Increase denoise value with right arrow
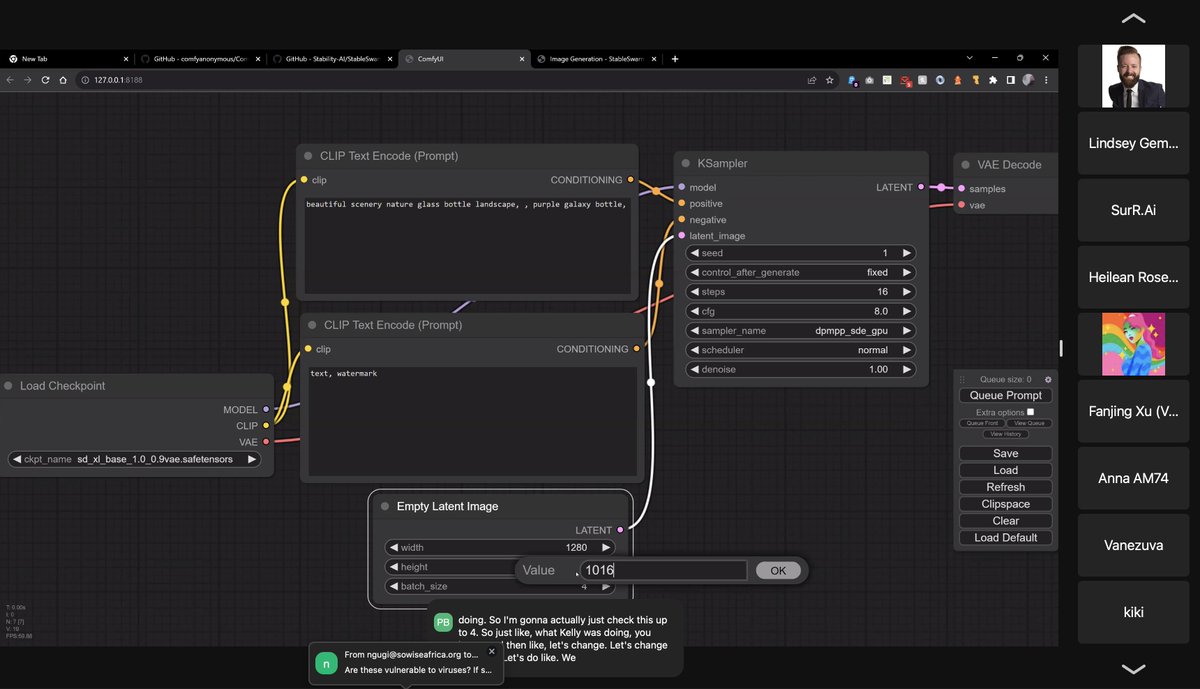 907,369
